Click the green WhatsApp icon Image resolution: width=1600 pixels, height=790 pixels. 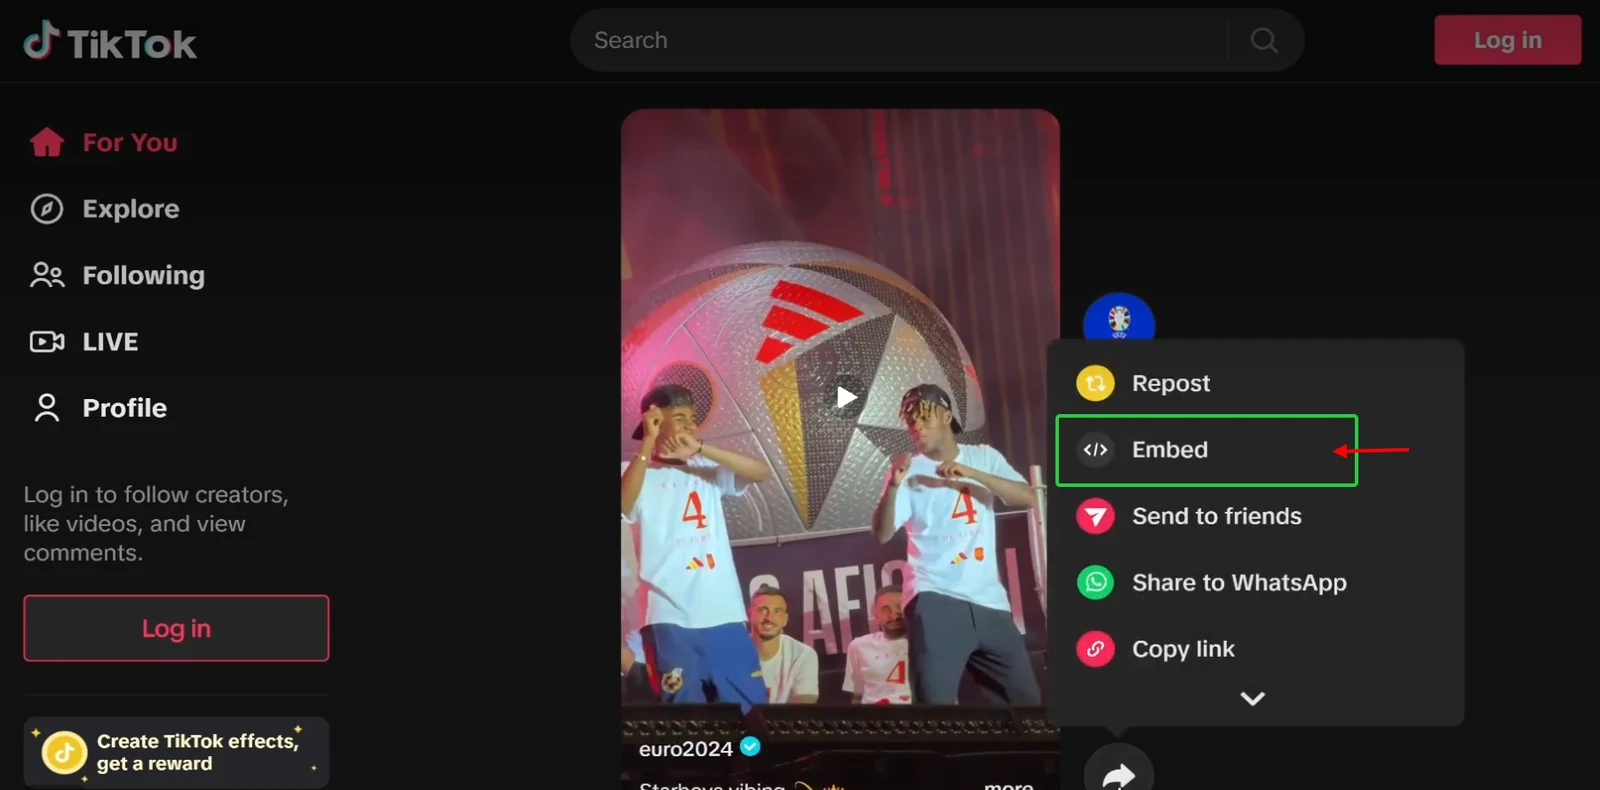[x=1095, y=582]
